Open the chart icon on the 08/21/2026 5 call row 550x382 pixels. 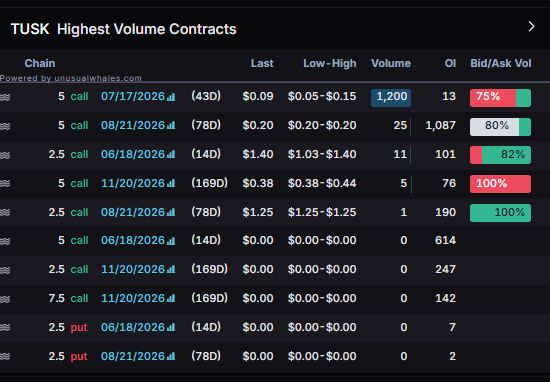coord(171,126)
